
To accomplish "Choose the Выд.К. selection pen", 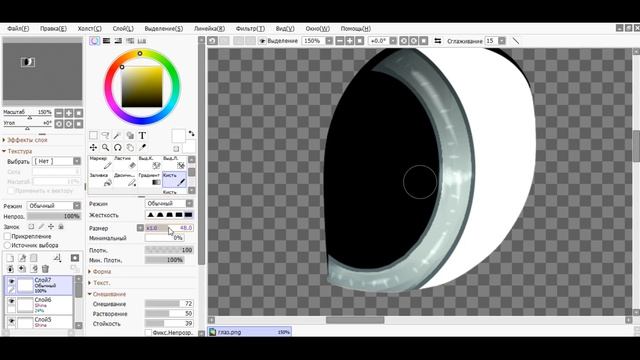I will [149, 162].
